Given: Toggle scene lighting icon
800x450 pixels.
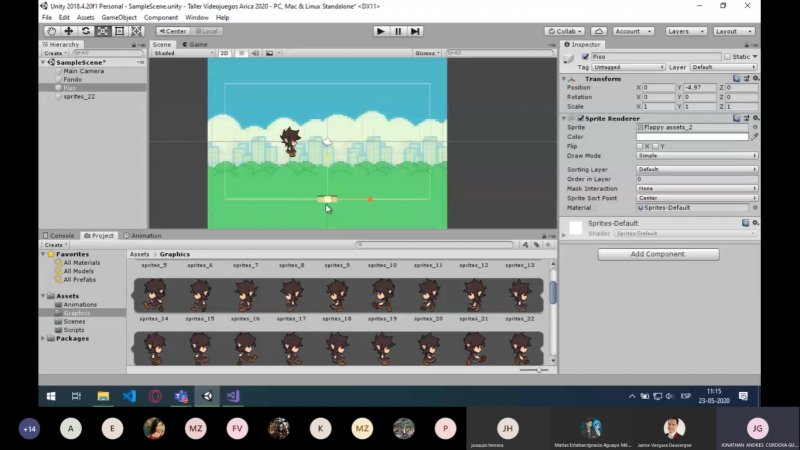Looking at the screenshot, I should pos(241,53).
